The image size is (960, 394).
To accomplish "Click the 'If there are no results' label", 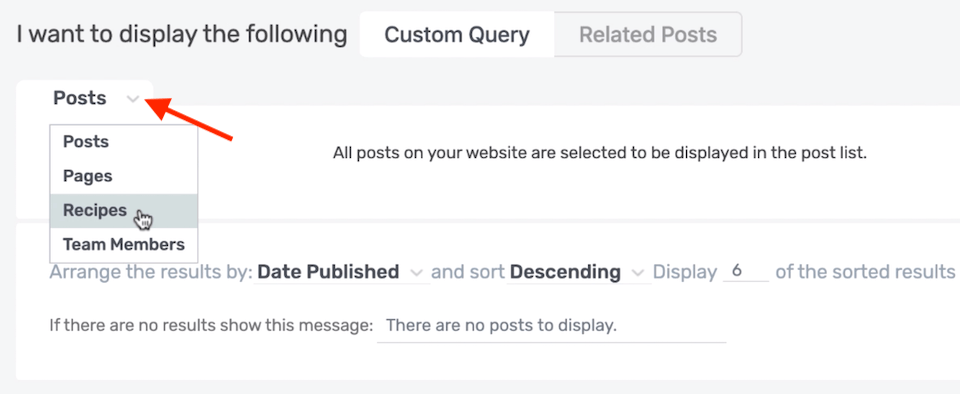I will point(211,326).
